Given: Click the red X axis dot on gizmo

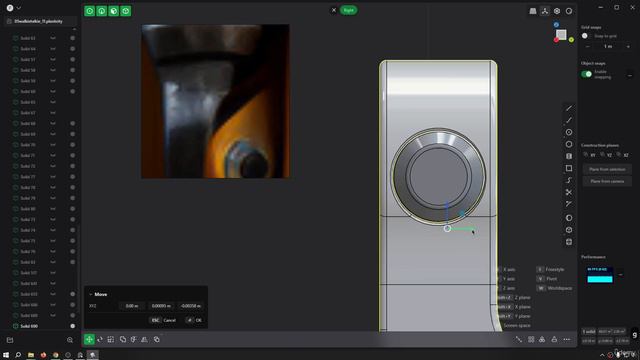Looking at the screenshot, I should pos(556,40).
